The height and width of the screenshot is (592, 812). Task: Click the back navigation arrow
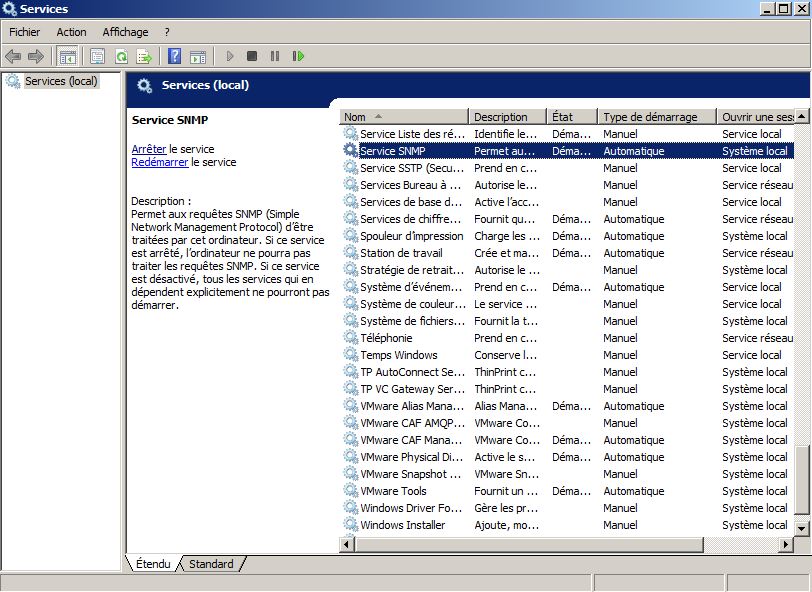(13, 56)
